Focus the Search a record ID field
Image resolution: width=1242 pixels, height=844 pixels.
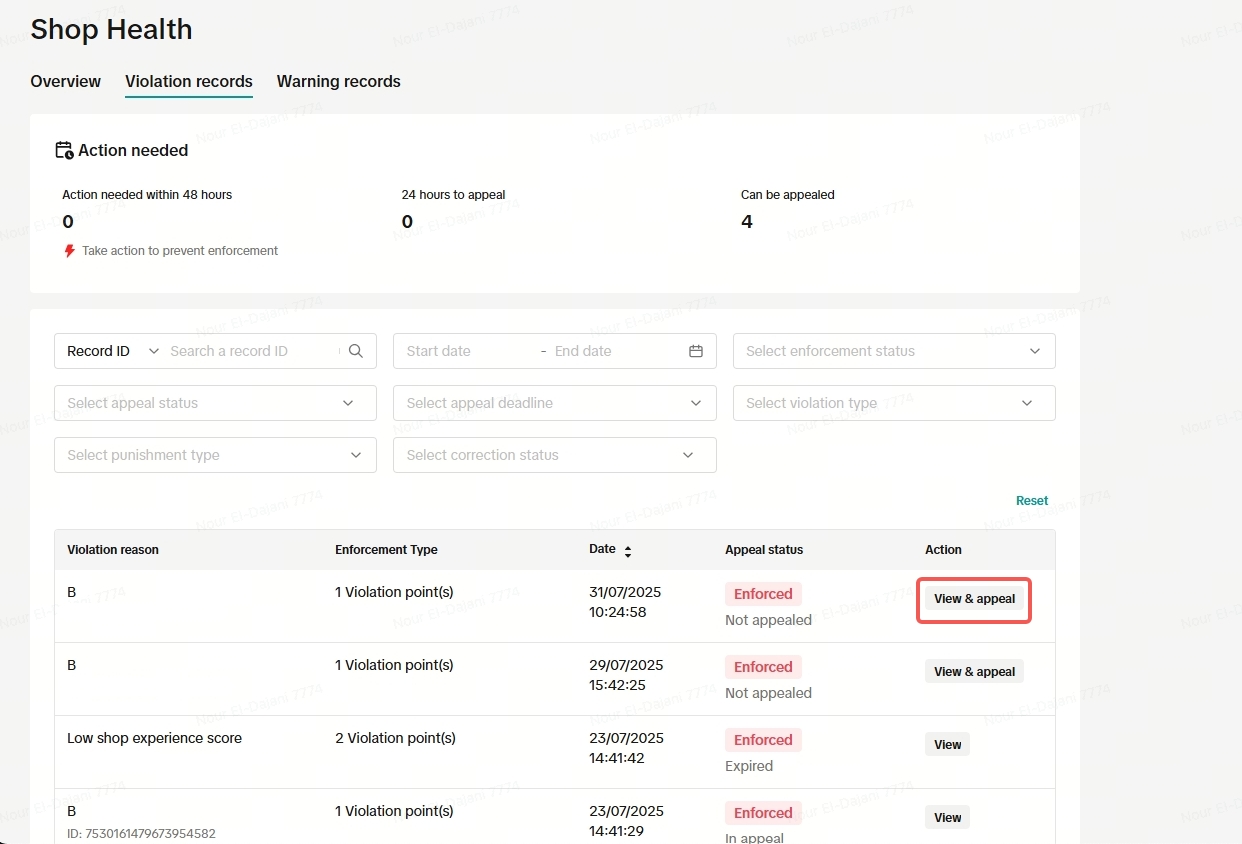(x=254, y=351)
